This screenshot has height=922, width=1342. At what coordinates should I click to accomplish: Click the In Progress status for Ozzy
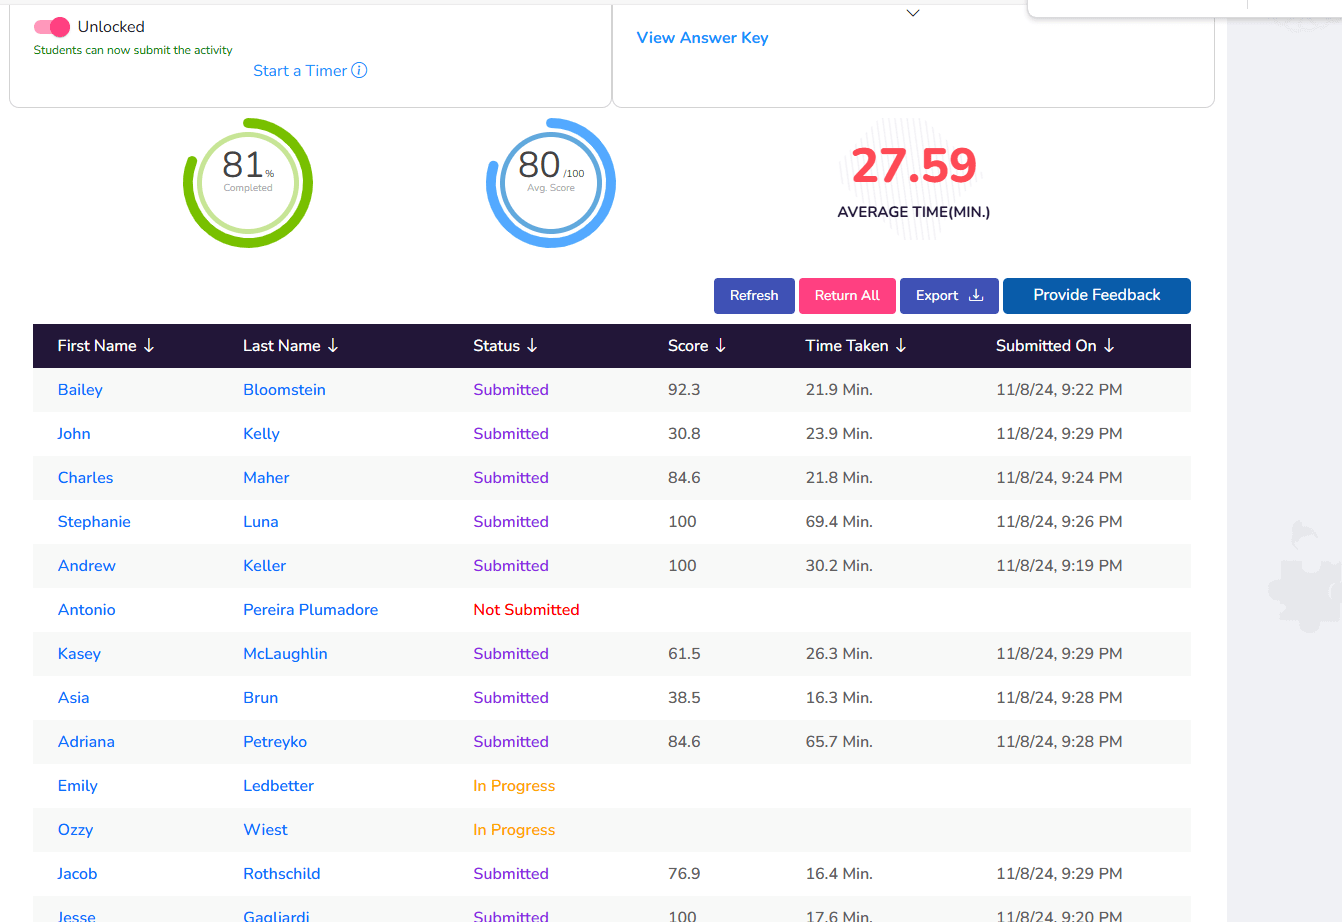514,830
